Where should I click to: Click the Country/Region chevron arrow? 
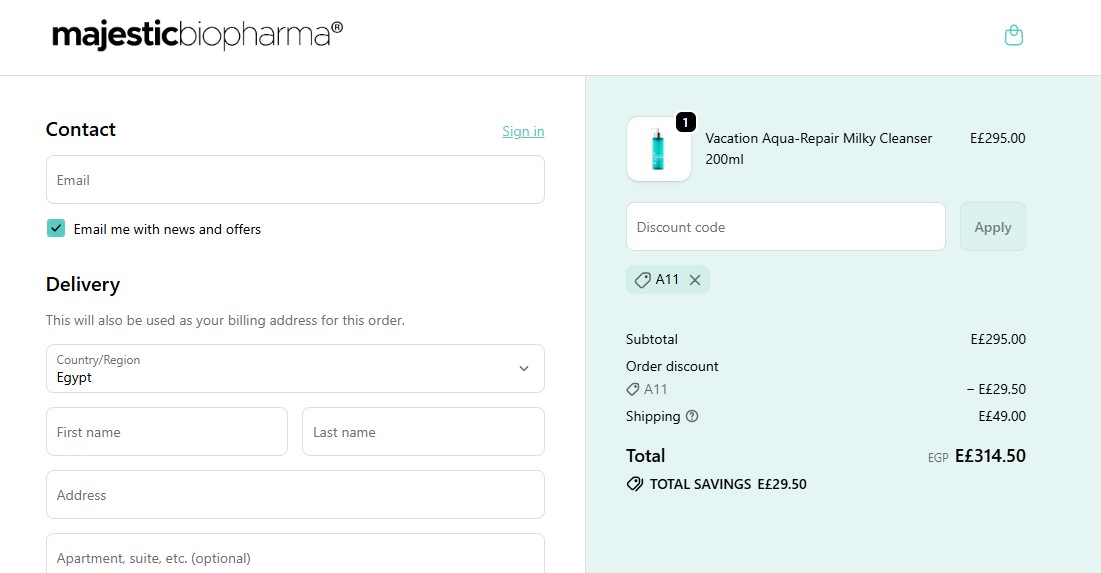pyautogui.click(x=523, y=369)
